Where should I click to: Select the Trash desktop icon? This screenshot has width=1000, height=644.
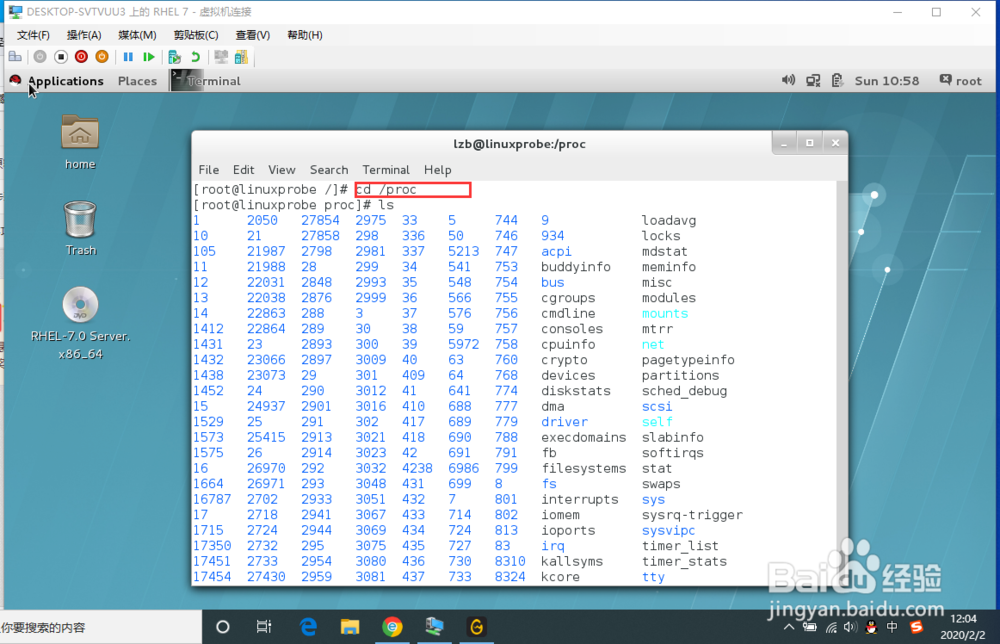(x=80, y=228)
